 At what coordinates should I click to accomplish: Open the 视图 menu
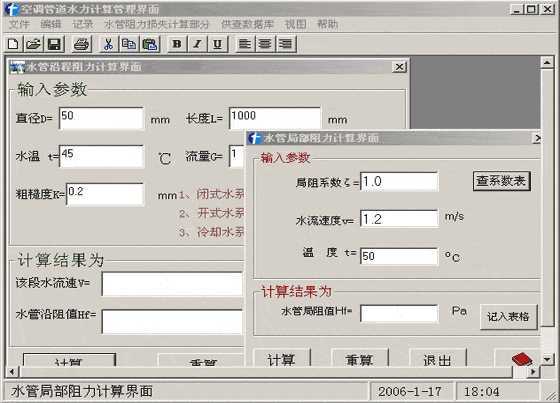point(296,24)
